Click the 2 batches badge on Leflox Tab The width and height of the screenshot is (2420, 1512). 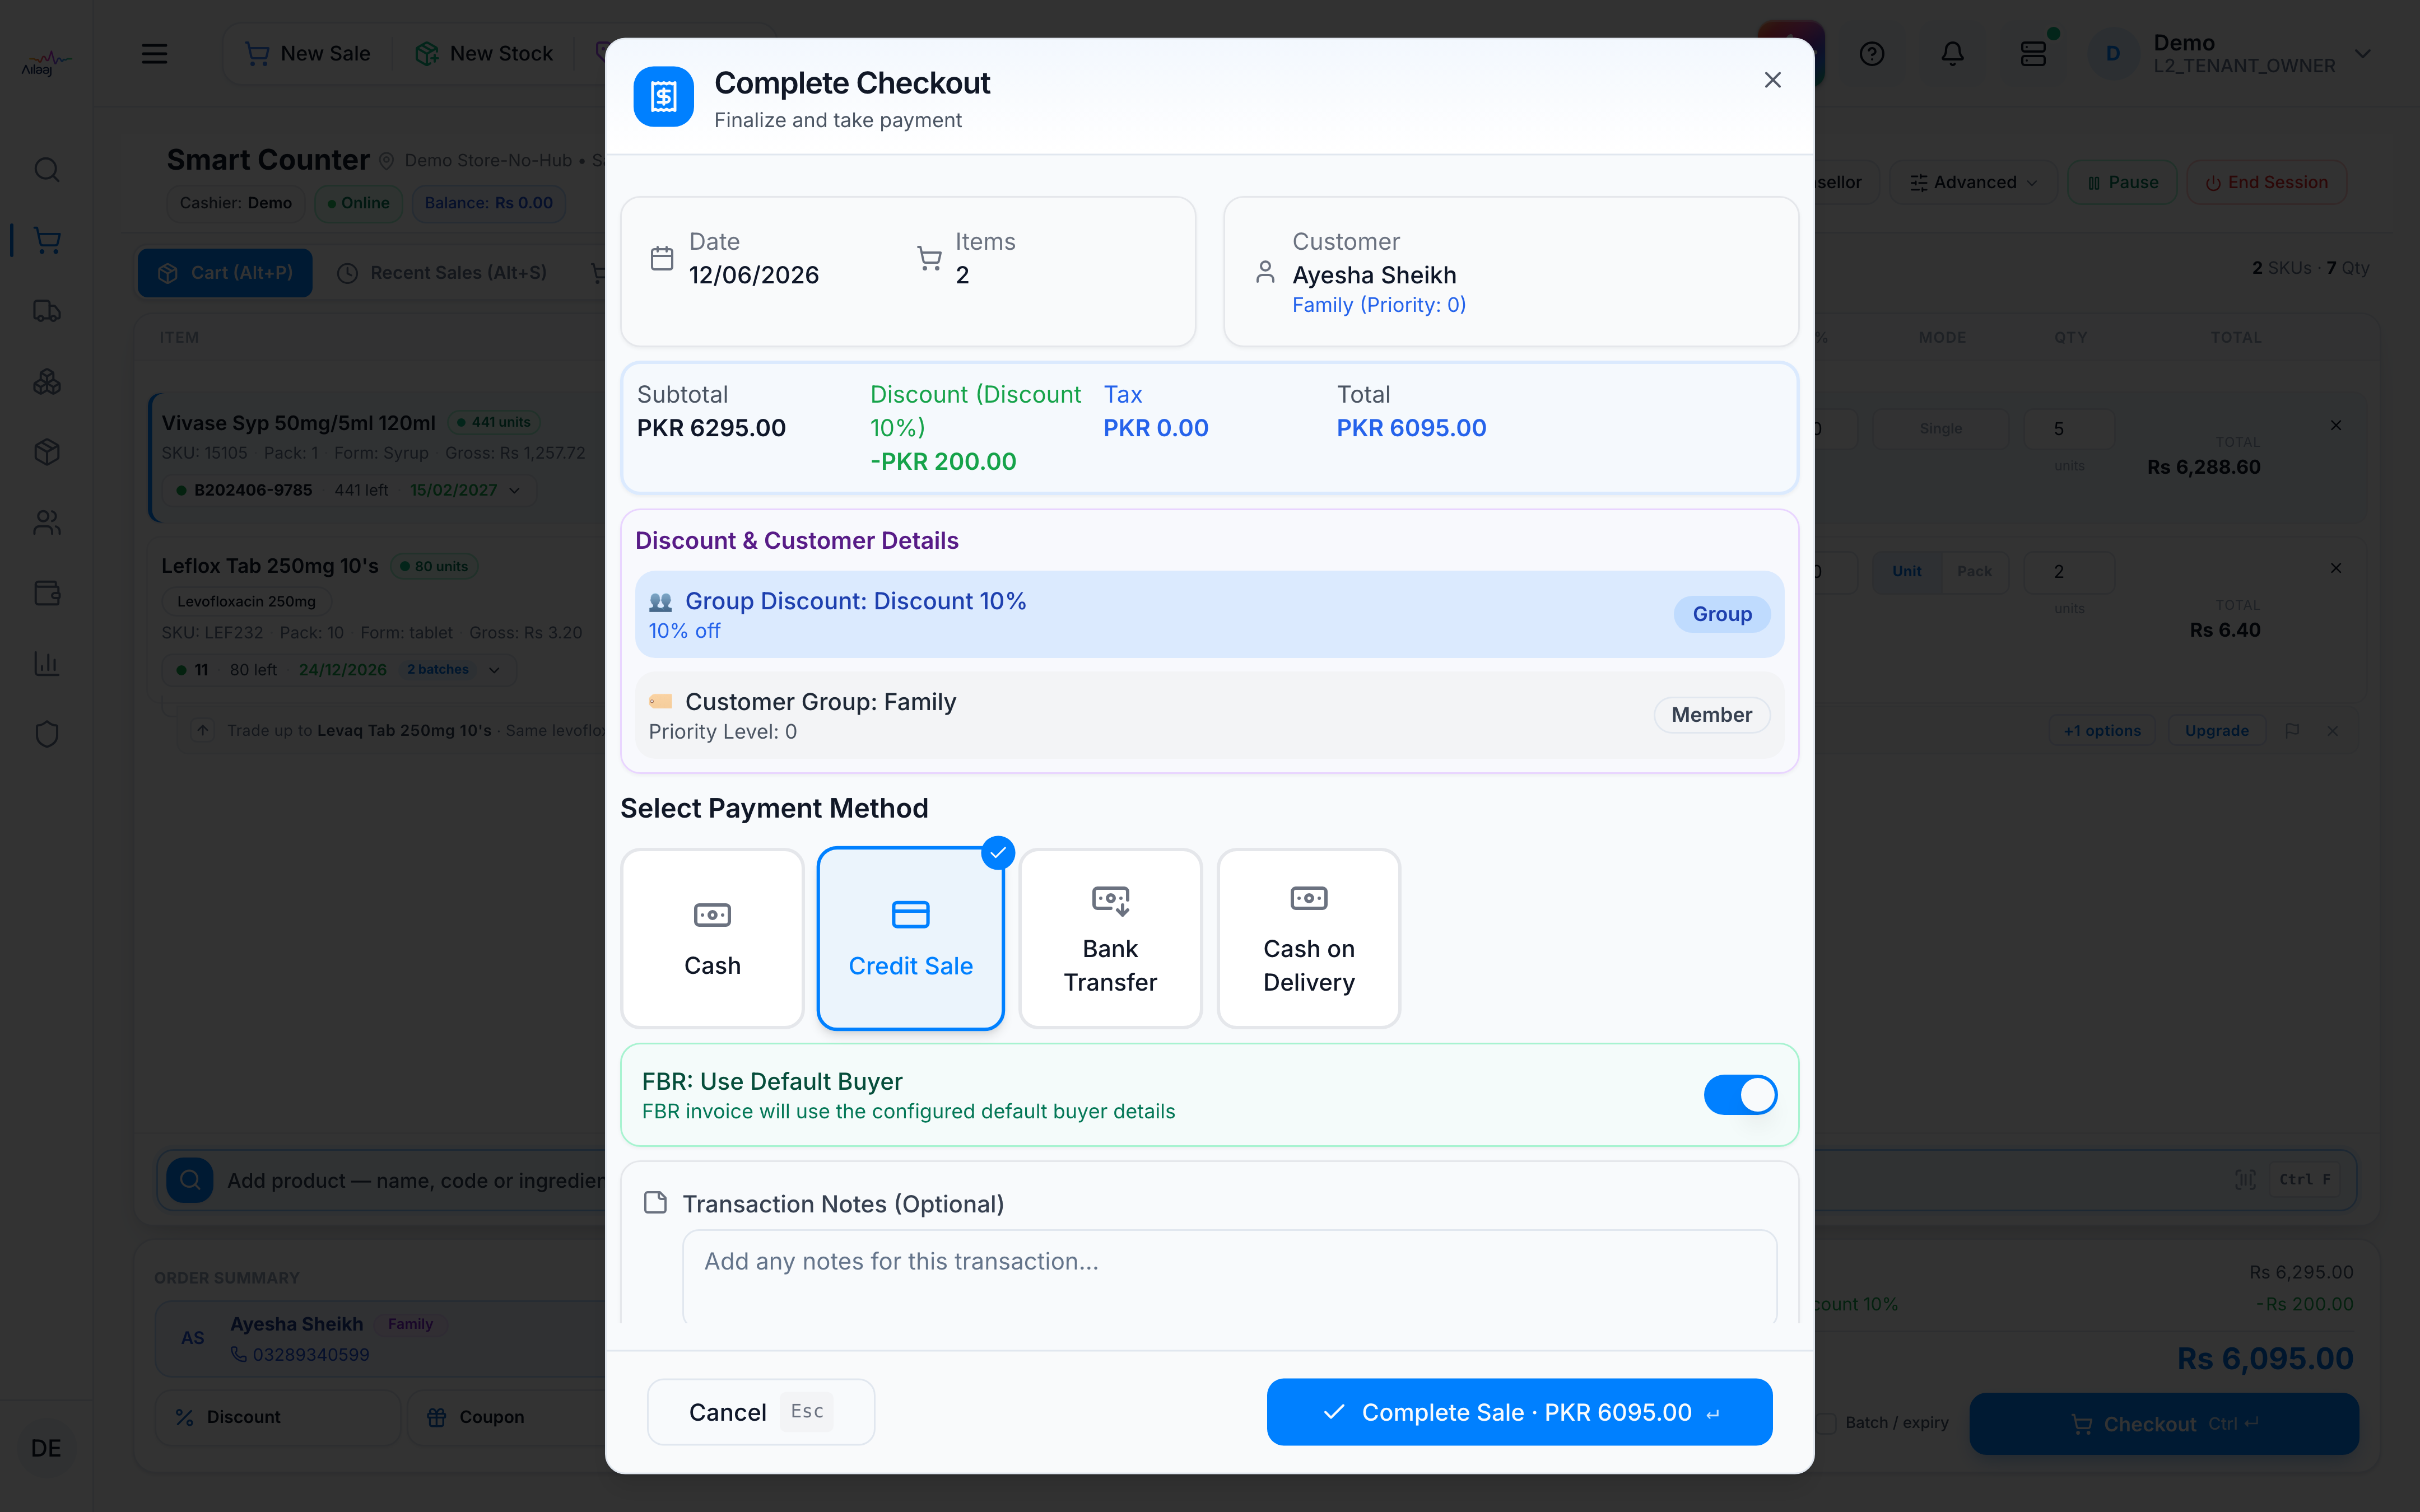pos(438,670)
